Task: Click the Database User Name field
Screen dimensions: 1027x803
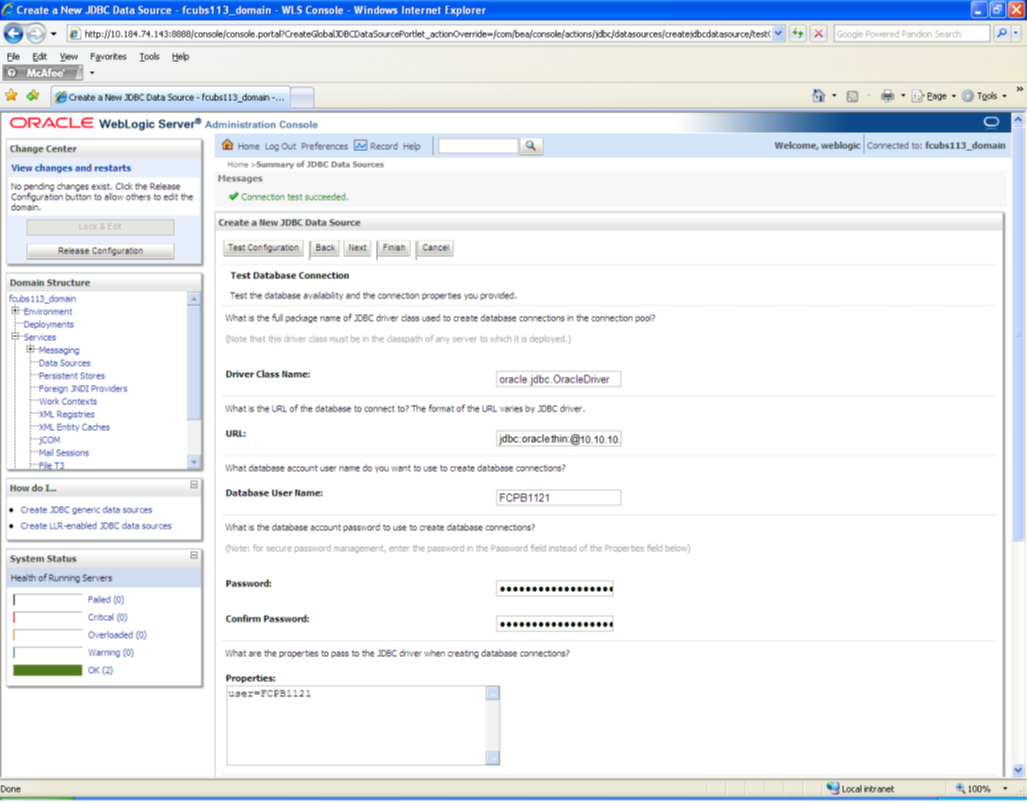Action: (558, 498)
